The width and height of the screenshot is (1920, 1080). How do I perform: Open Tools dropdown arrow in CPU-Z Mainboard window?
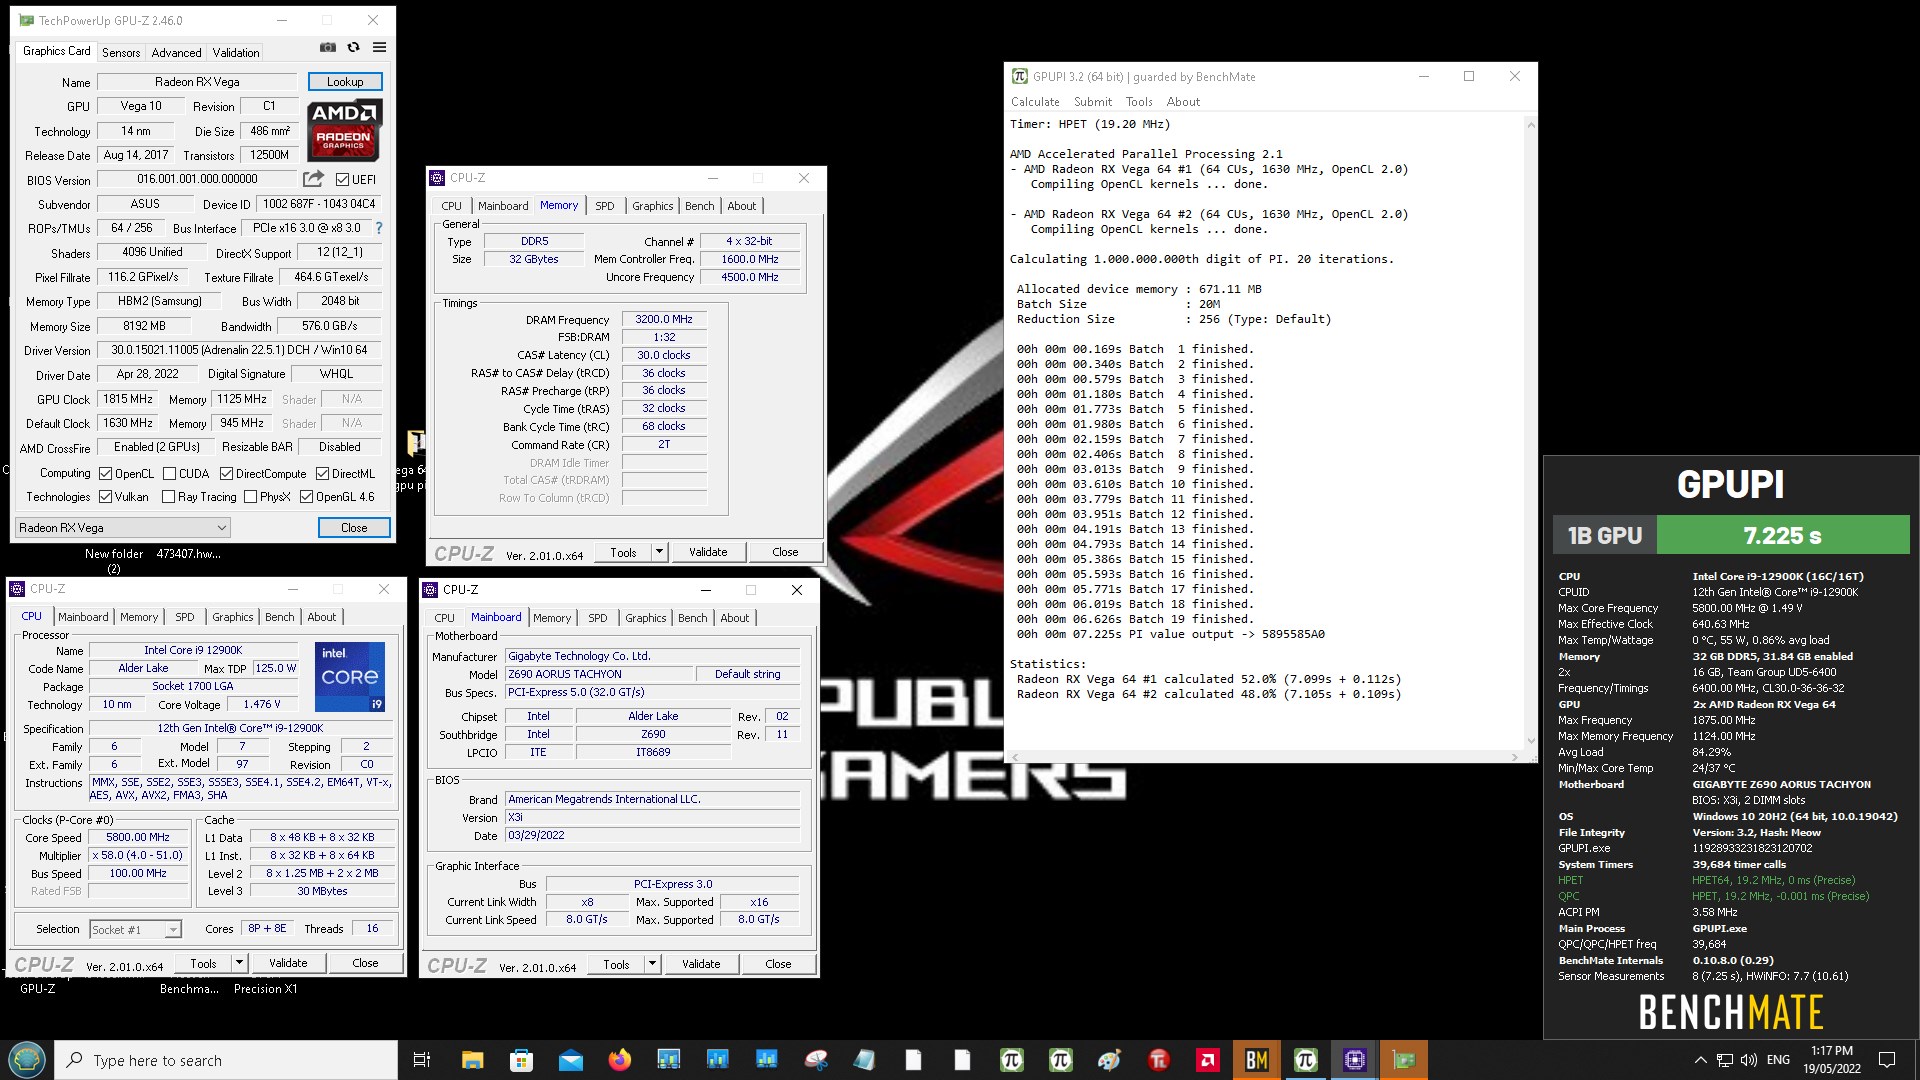coord(652,964)
